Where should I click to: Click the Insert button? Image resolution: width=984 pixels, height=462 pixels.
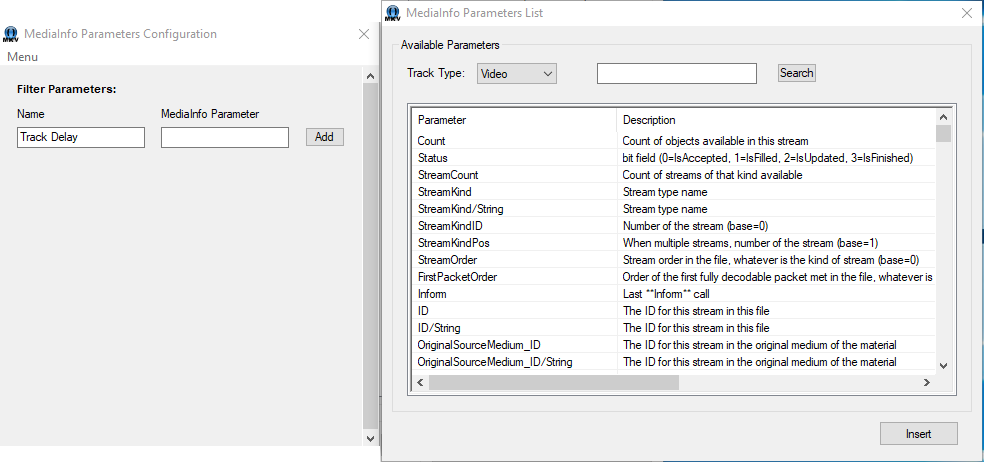click(919, 434)
